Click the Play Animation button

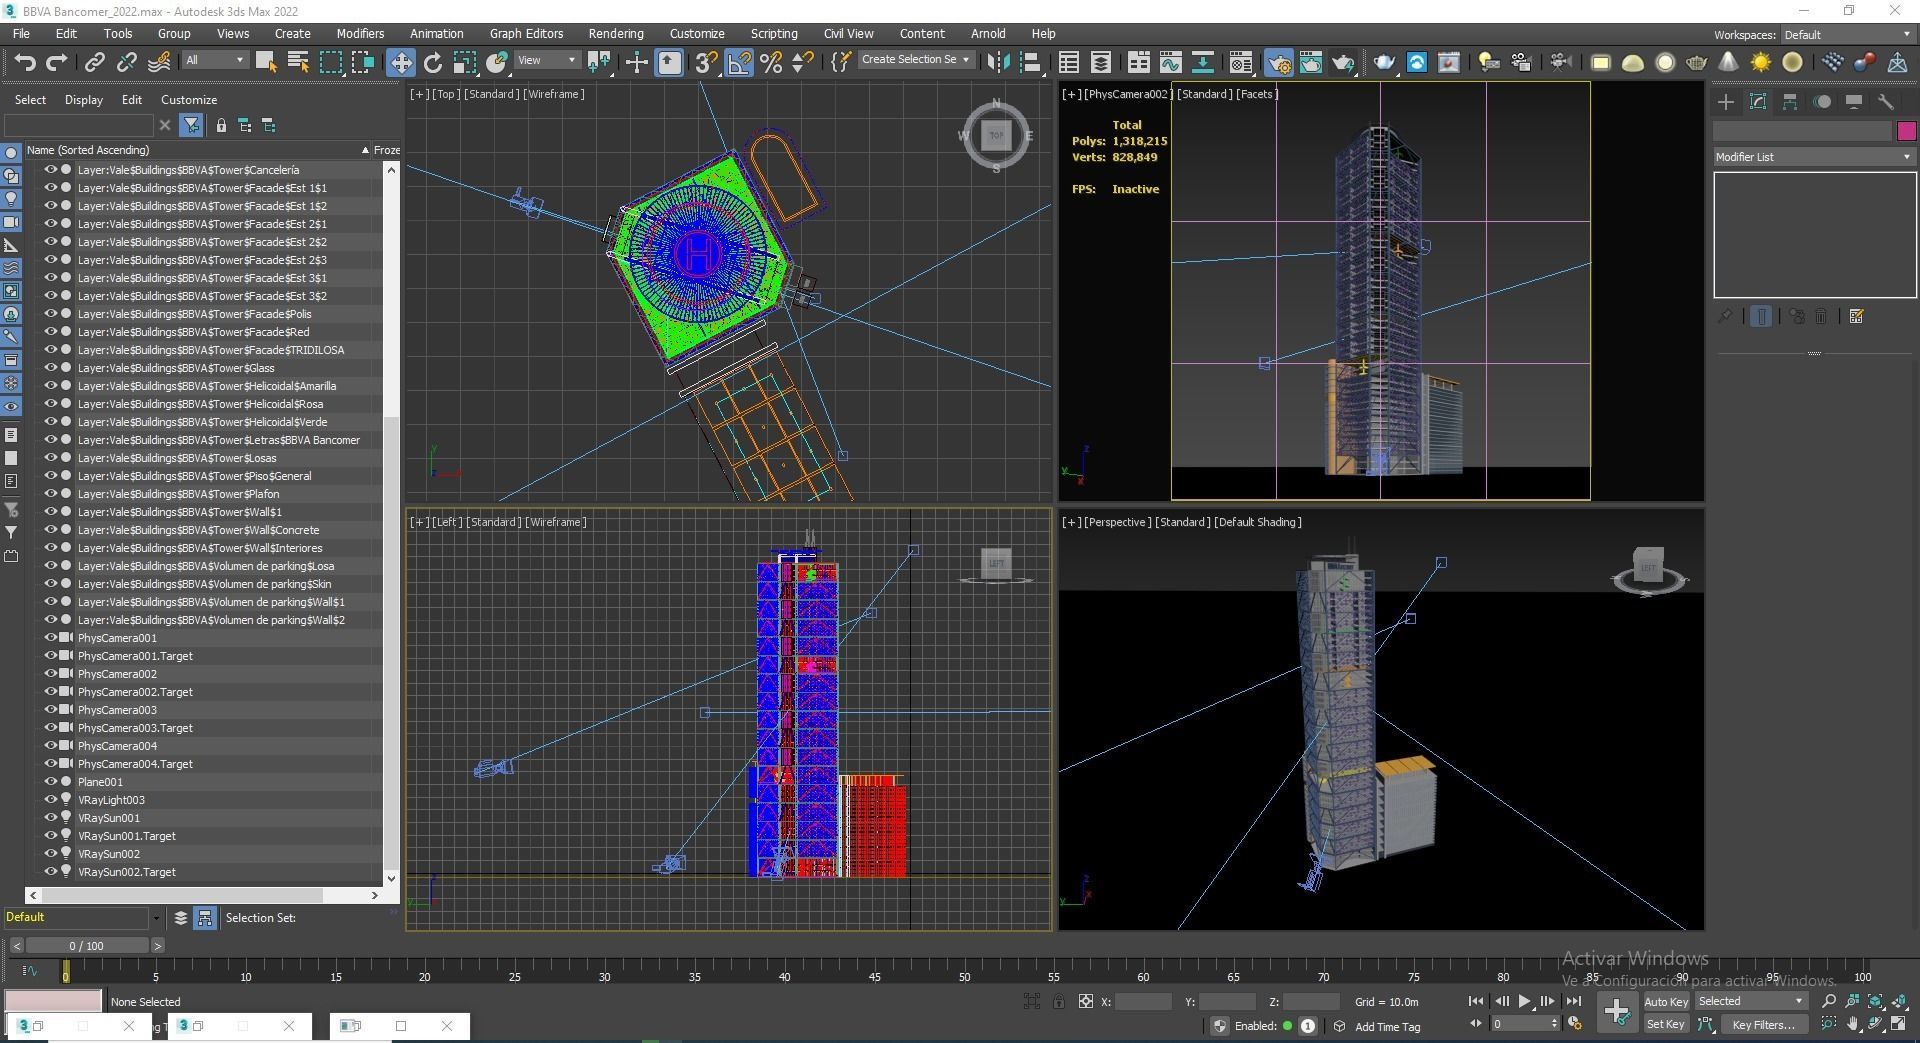point(1524,1001)
